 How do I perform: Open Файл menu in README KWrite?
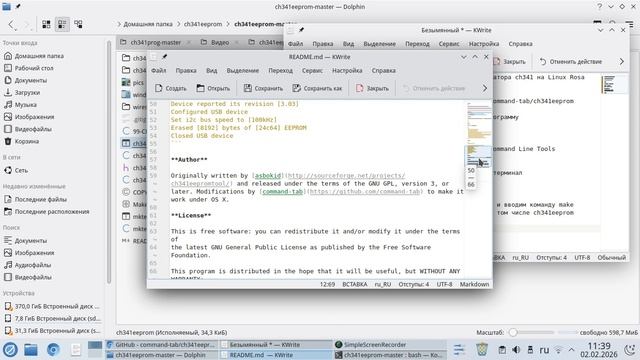click(158, 71)
